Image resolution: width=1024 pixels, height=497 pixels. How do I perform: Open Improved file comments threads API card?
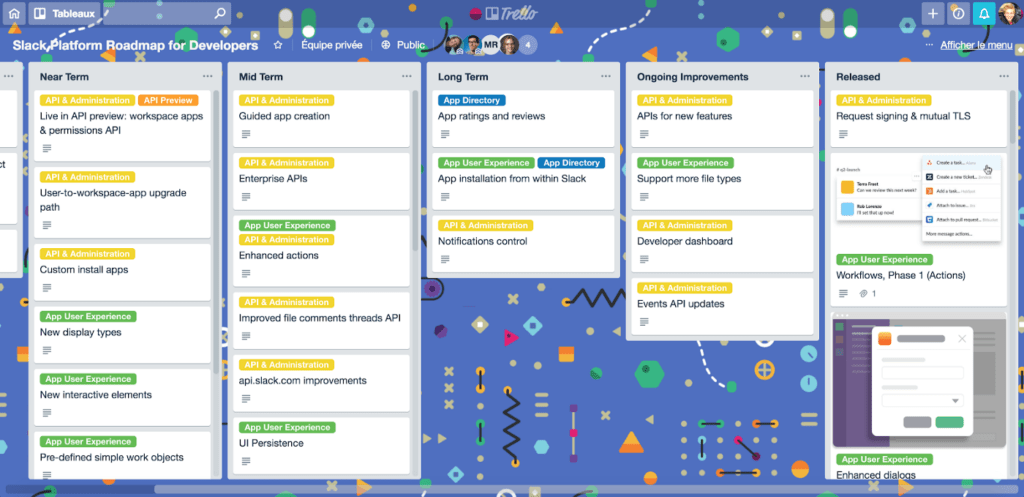tap(321, 320)
